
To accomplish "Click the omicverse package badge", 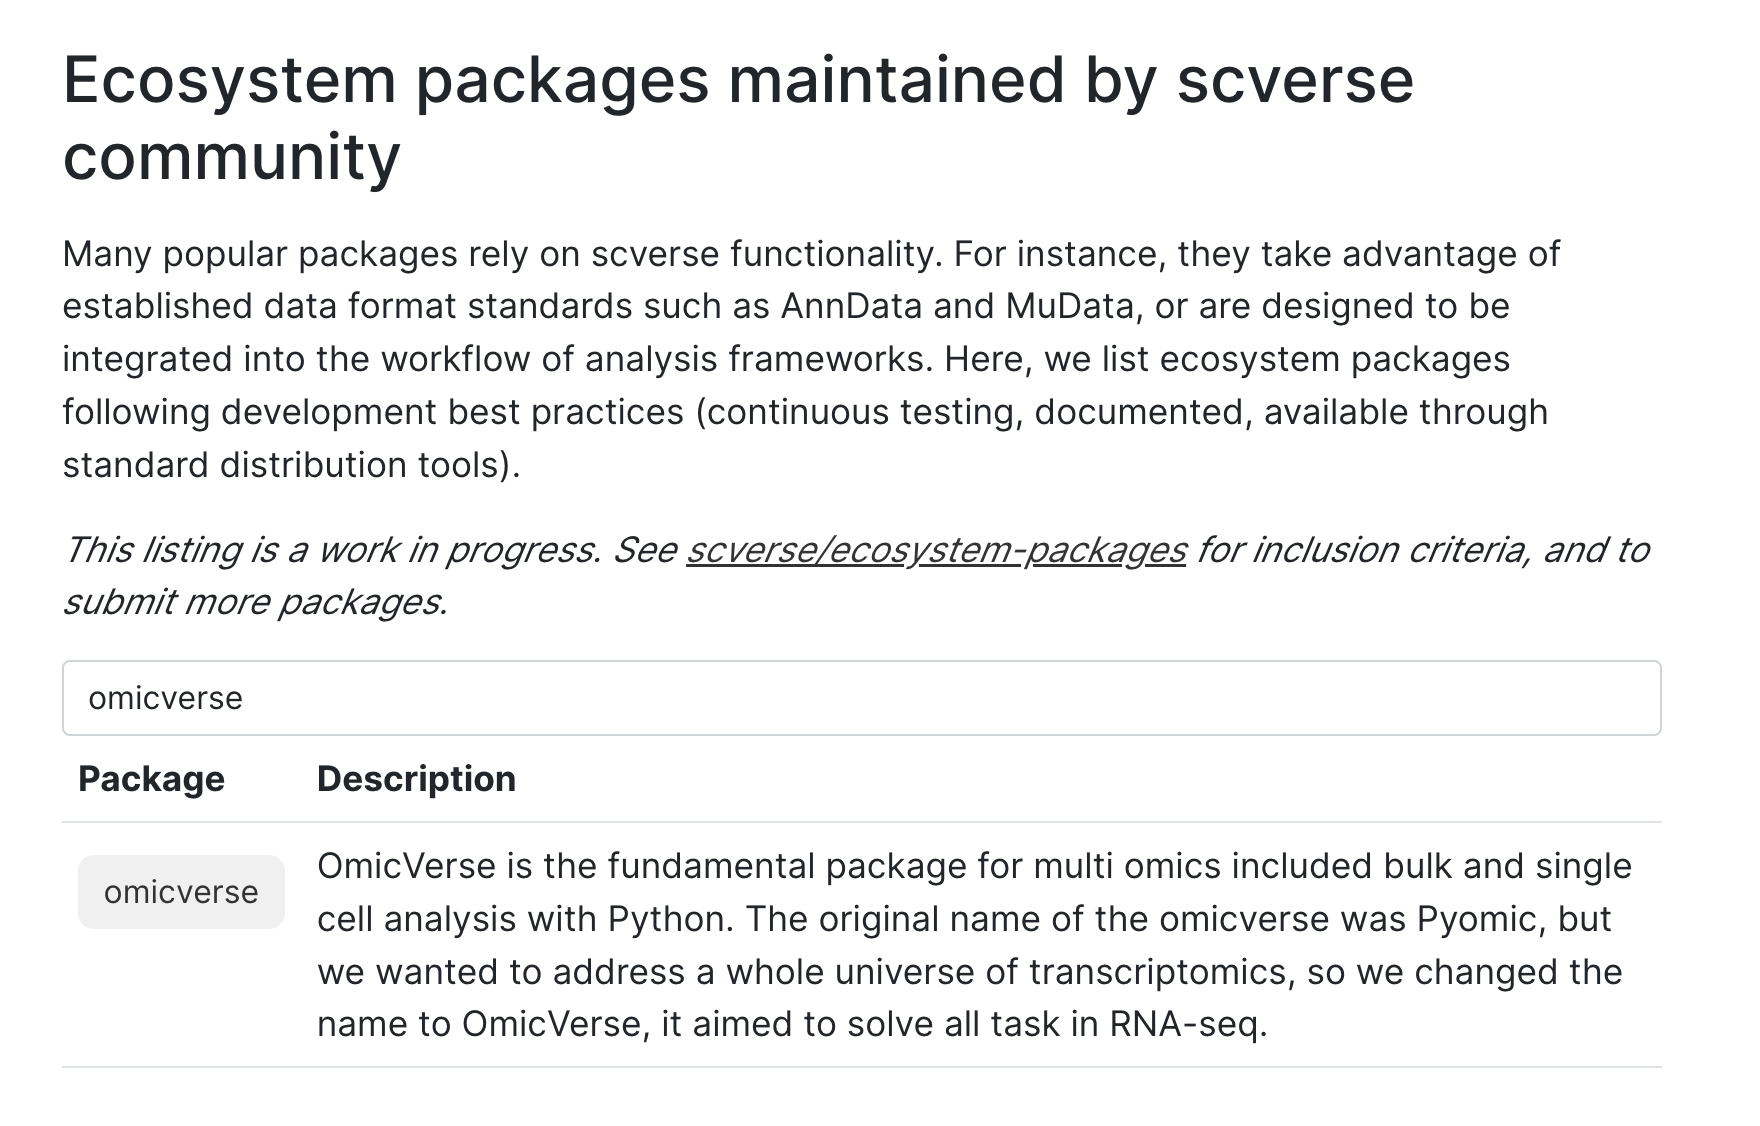I will (x=180, y=890).
